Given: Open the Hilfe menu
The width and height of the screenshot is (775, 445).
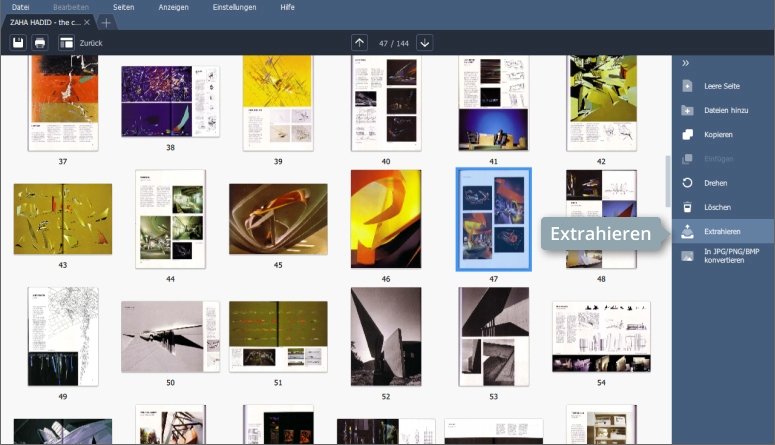Looking at the screenshot, I should [x=287, y=7].
